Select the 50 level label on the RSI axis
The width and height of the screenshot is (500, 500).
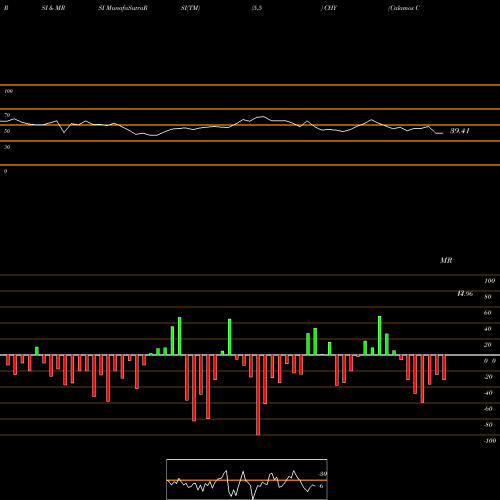[7, 131]
